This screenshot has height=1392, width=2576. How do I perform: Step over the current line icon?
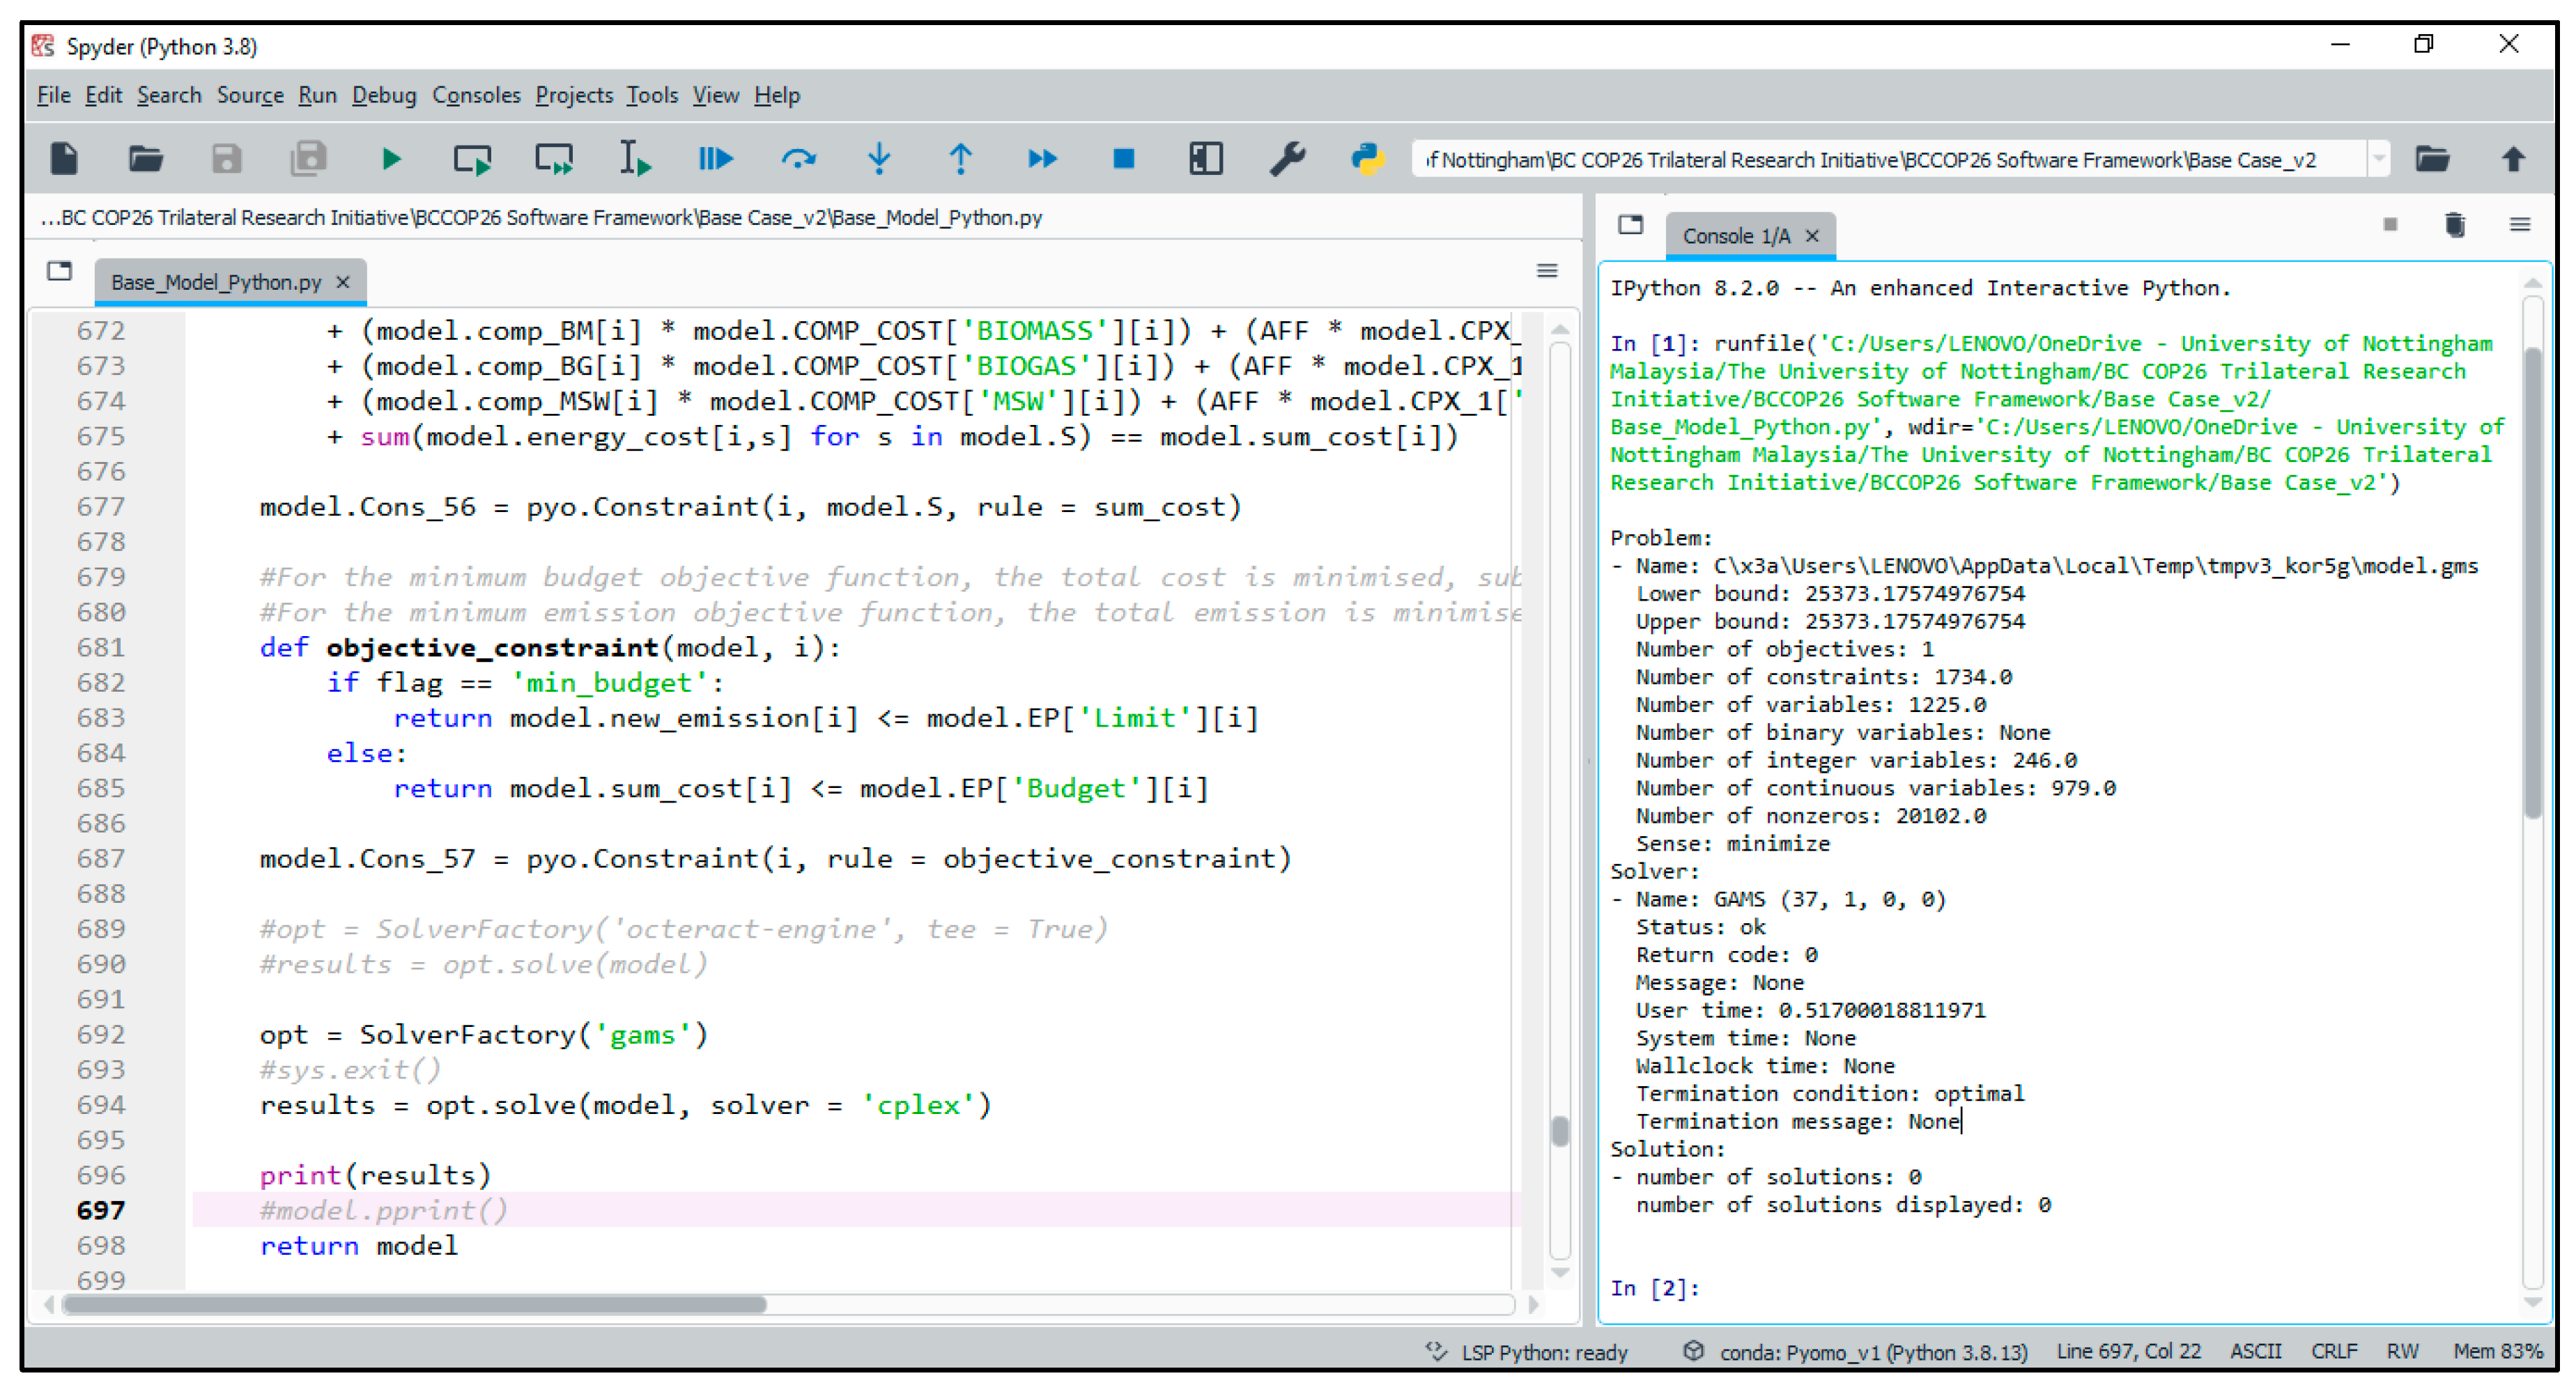tap(798, 159)
